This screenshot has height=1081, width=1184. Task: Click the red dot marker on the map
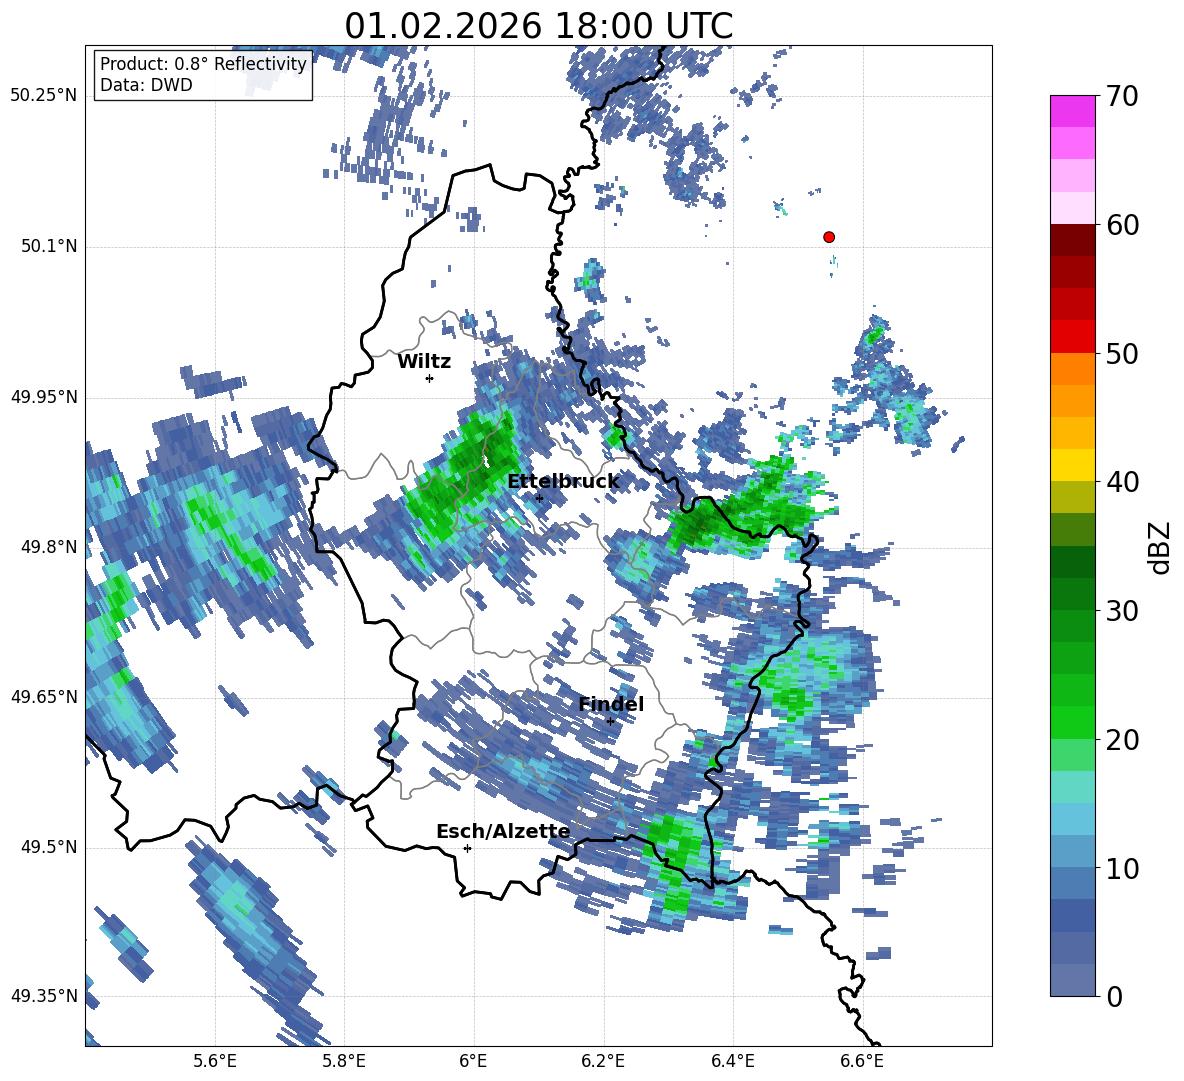click(829, 237)
